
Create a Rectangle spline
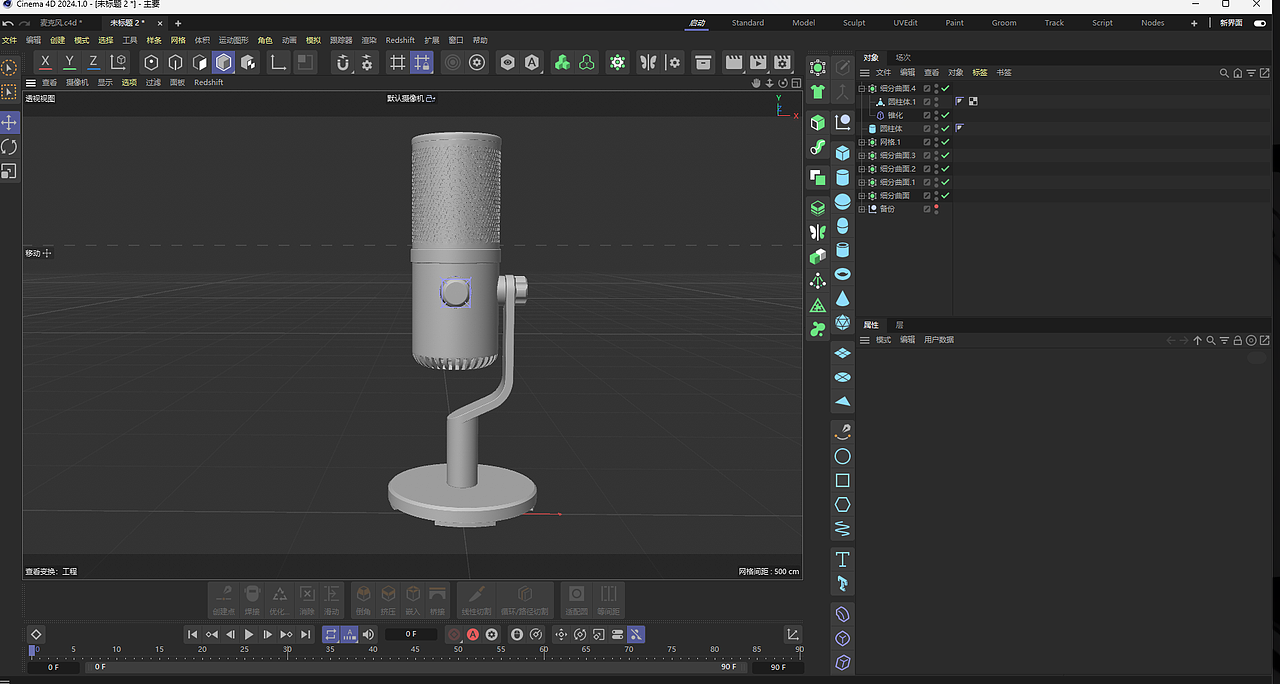(x=843, y=480)
